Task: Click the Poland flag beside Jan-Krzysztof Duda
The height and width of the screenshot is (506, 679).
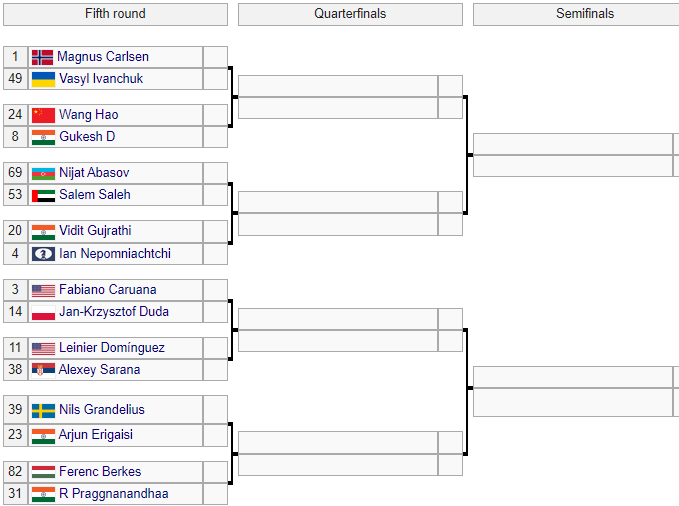Action: (x=43, y=312)
